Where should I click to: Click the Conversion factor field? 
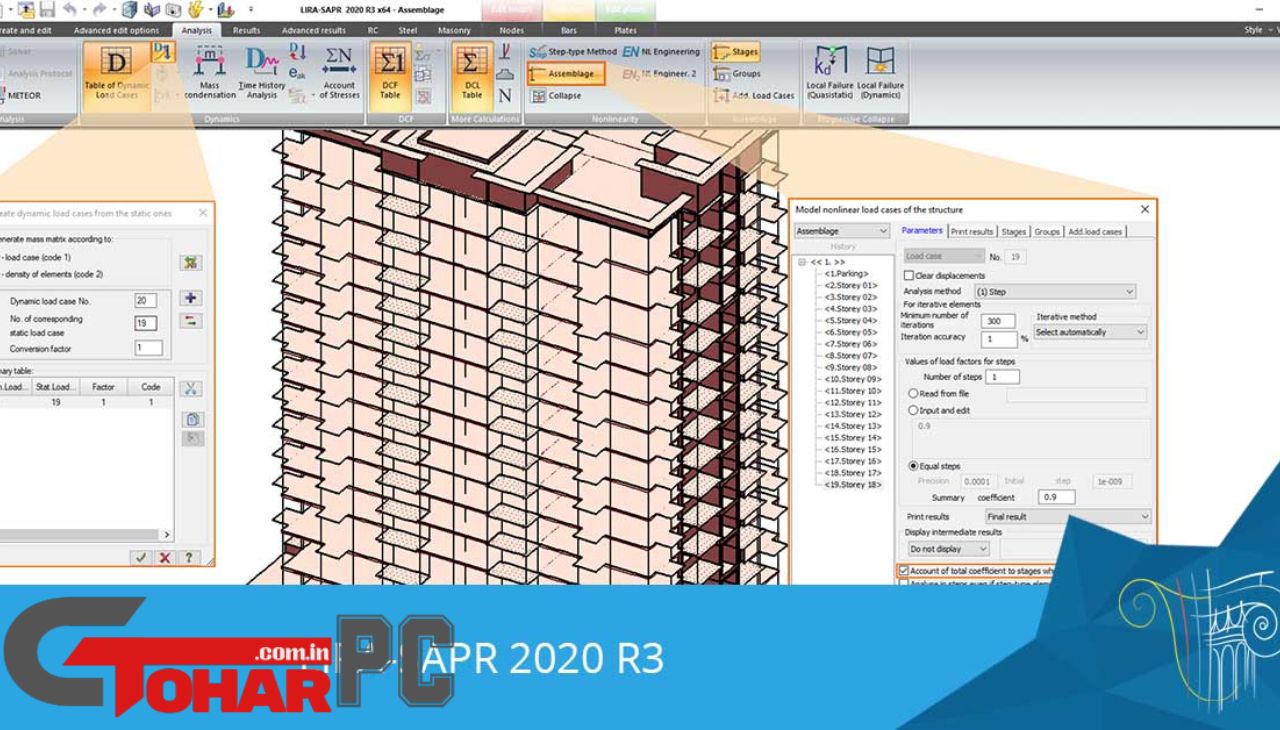pos(148,349)
